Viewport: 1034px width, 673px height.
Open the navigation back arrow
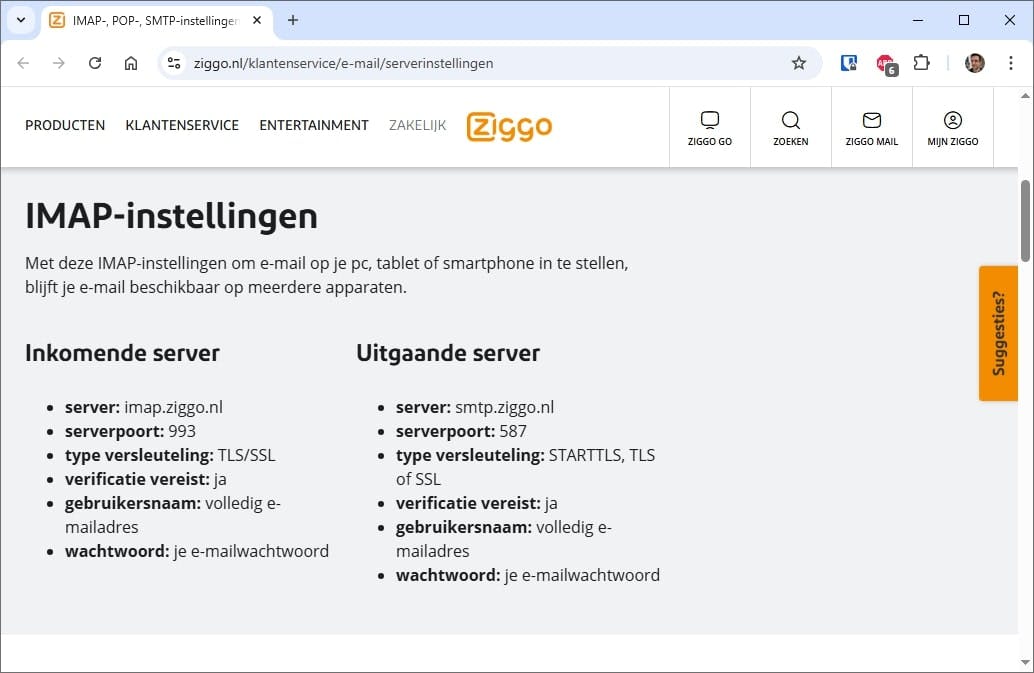[x=24, y=62]
